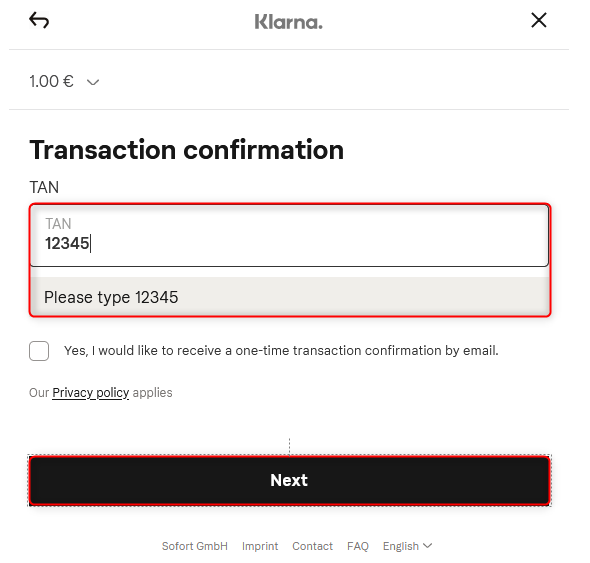Screen dimensions: 590x563
Task: Open the FAQ footer link
Action: click(358, 546)
